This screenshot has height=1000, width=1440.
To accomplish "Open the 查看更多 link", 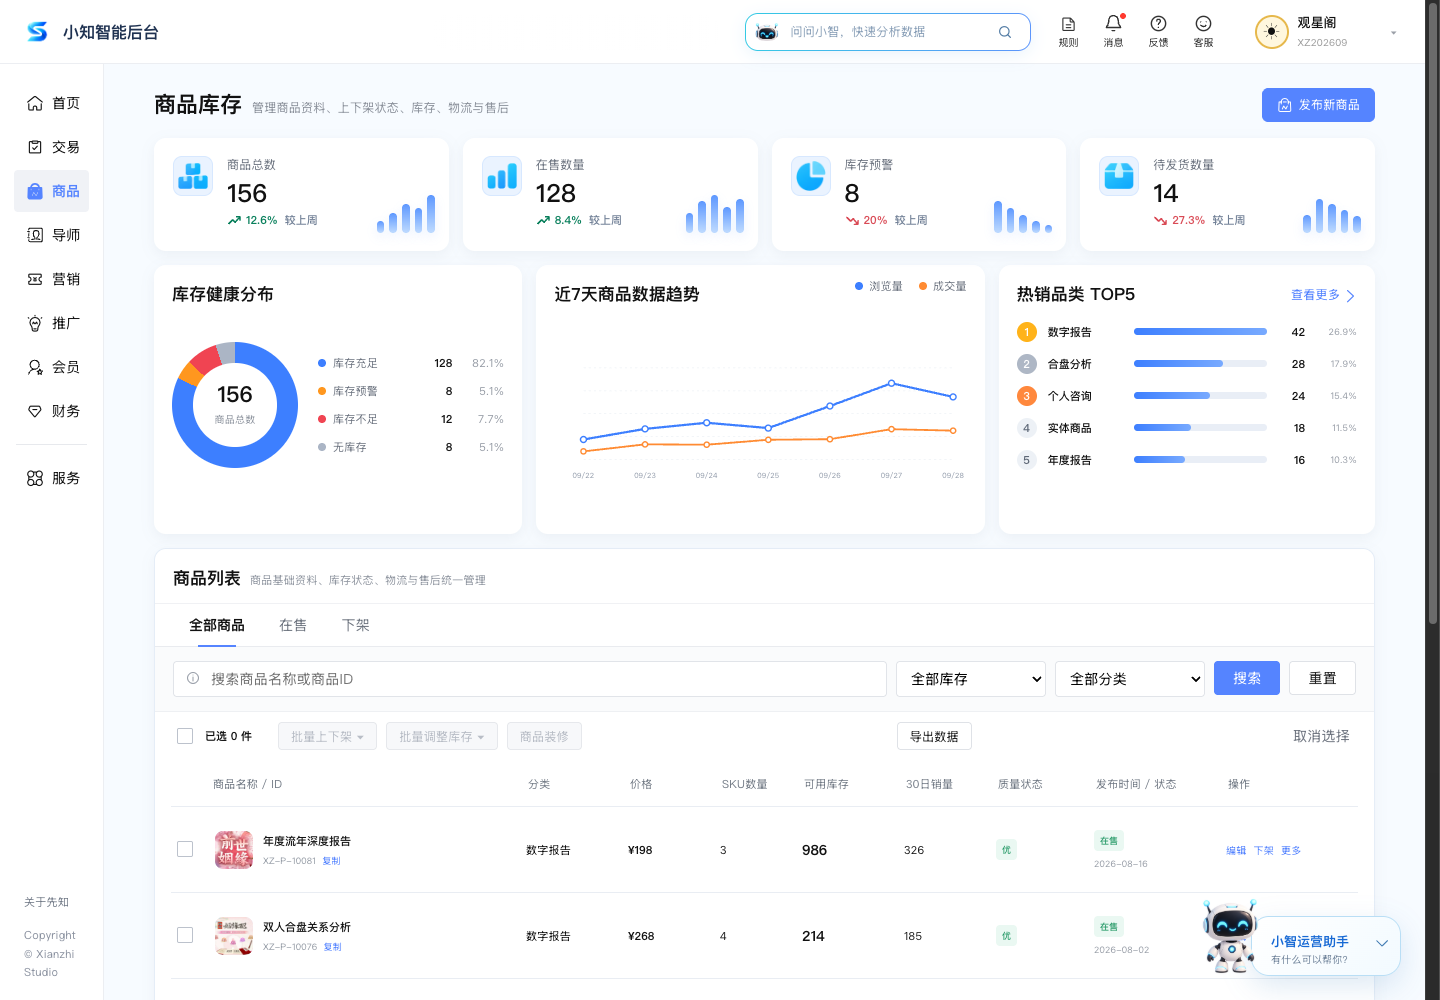I will pyautogui.click(x=1323, y=295).
